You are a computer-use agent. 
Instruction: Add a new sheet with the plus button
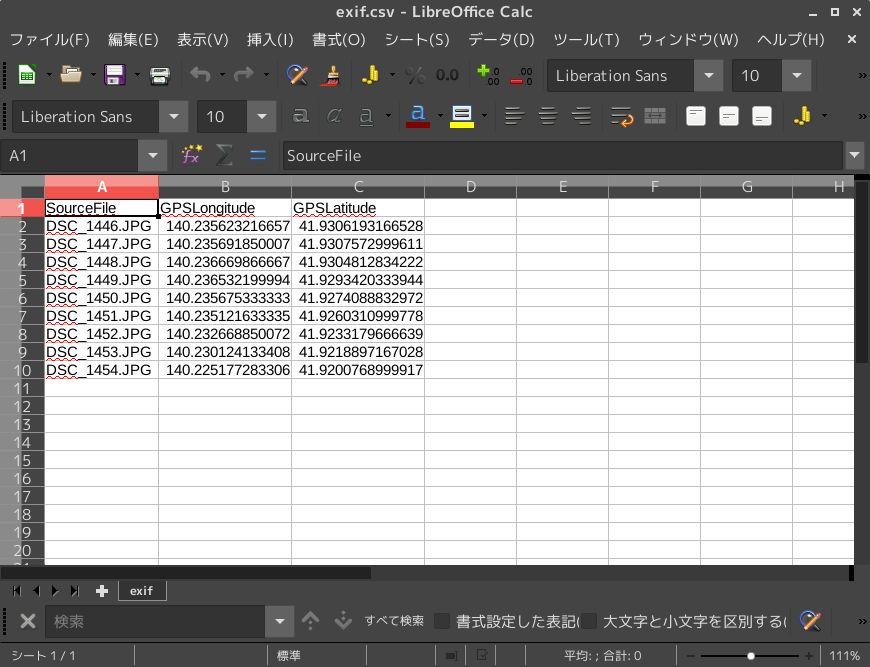(x=100, y=590)
